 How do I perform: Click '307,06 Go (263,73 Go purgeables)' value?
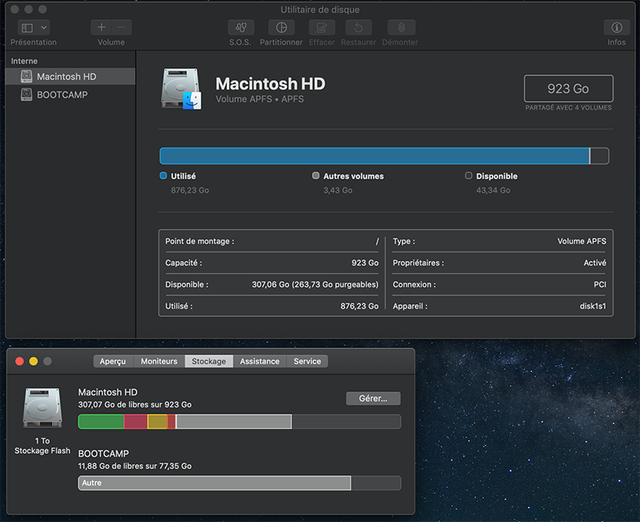pyautogui.click(x=315, y=284)
